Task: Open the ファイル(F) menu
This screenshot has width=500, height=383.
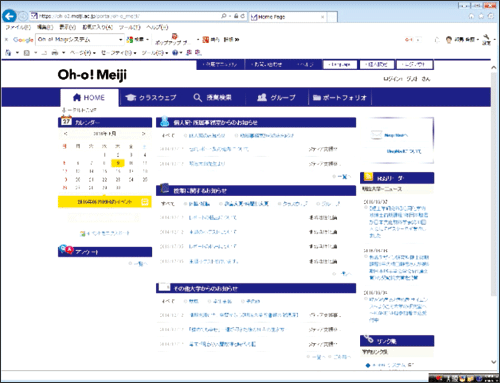Action: point(18,27)
